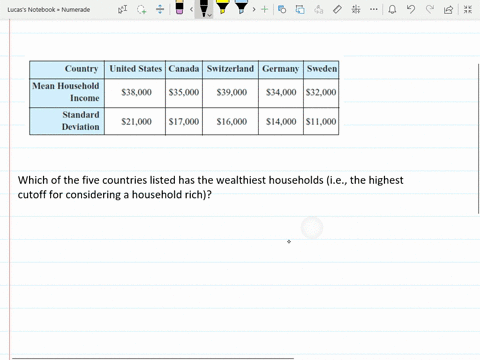The image size is (480, 360).
Task: Show more pens with right chevron
Action: pyautogui.click(x=254, y=9)
